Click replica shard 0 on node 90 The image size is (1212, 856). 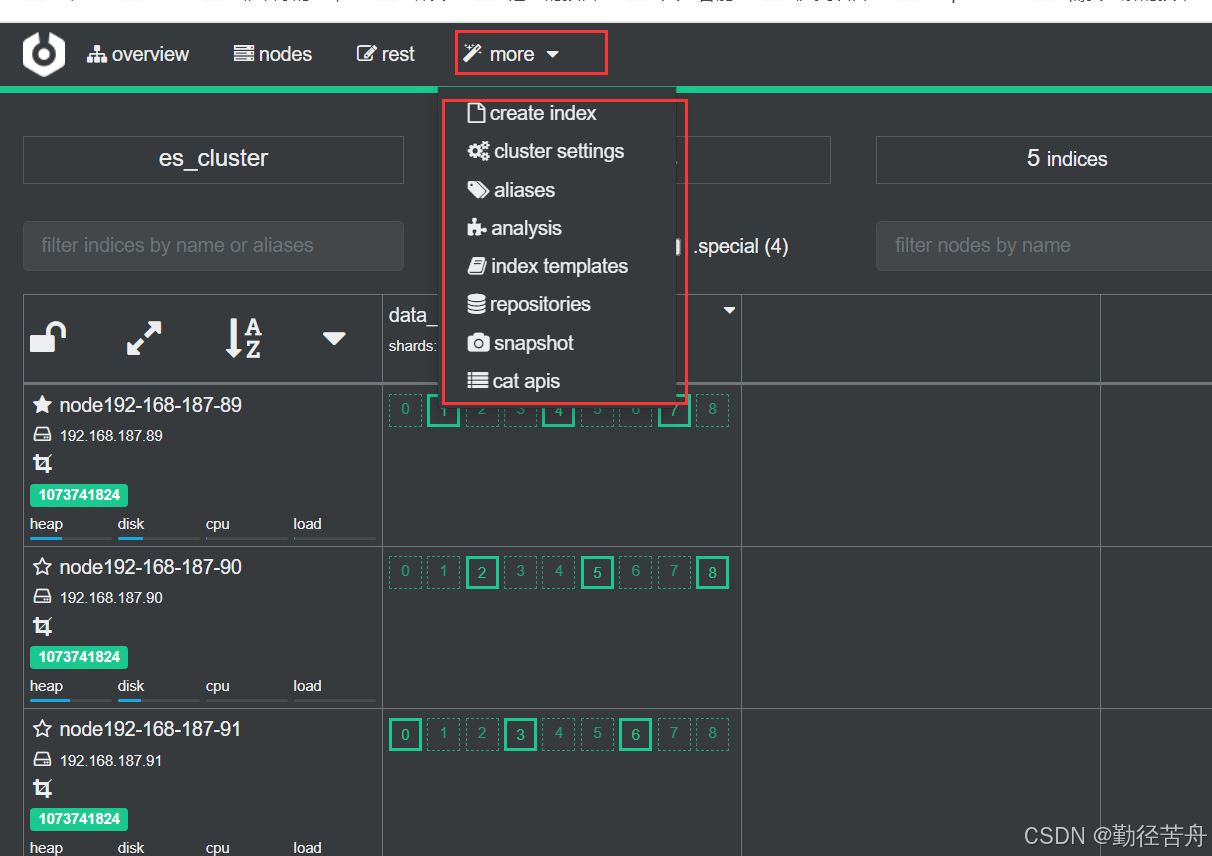click(405, 572)
